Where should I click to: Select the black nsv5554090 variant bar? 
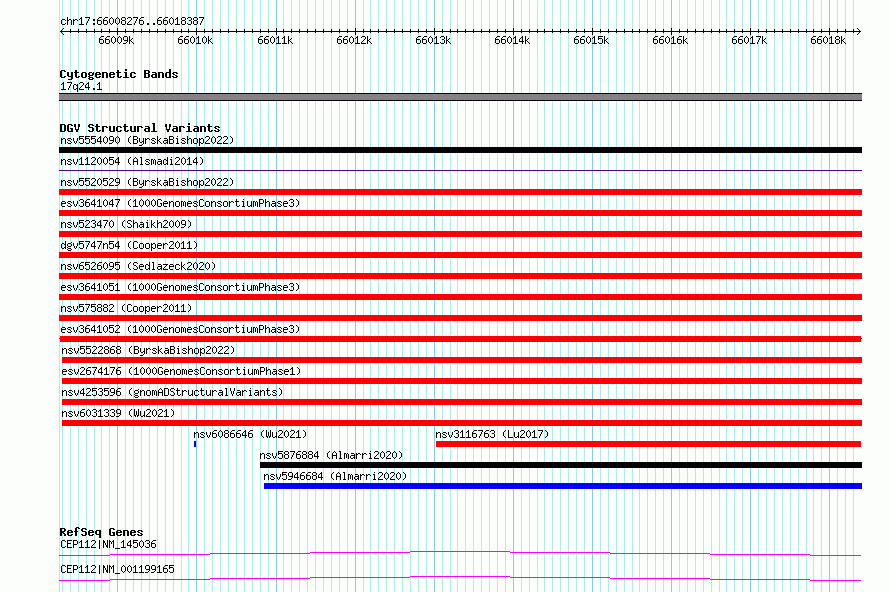tap(460, 150)
